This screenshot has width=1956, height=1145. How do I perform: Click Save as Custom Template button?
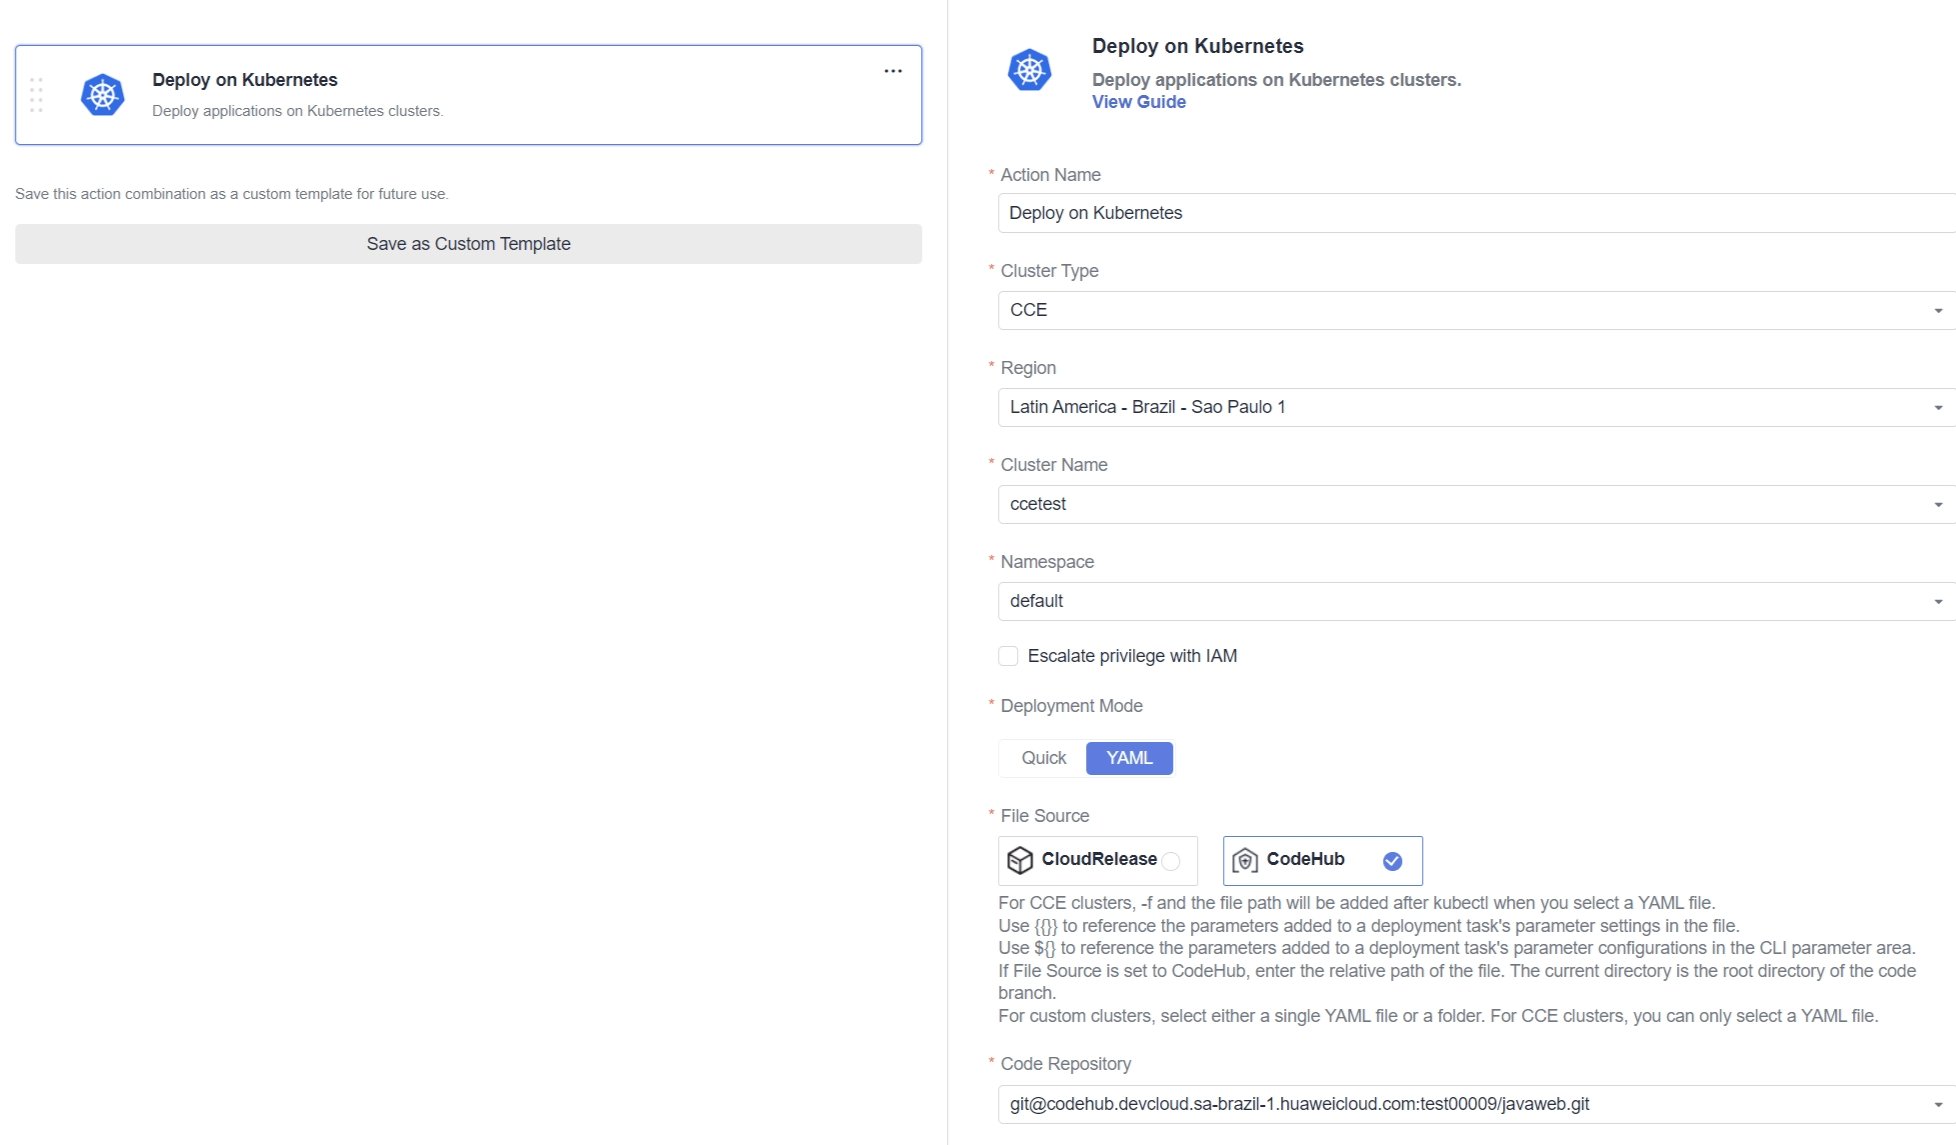tap(468, 244)
